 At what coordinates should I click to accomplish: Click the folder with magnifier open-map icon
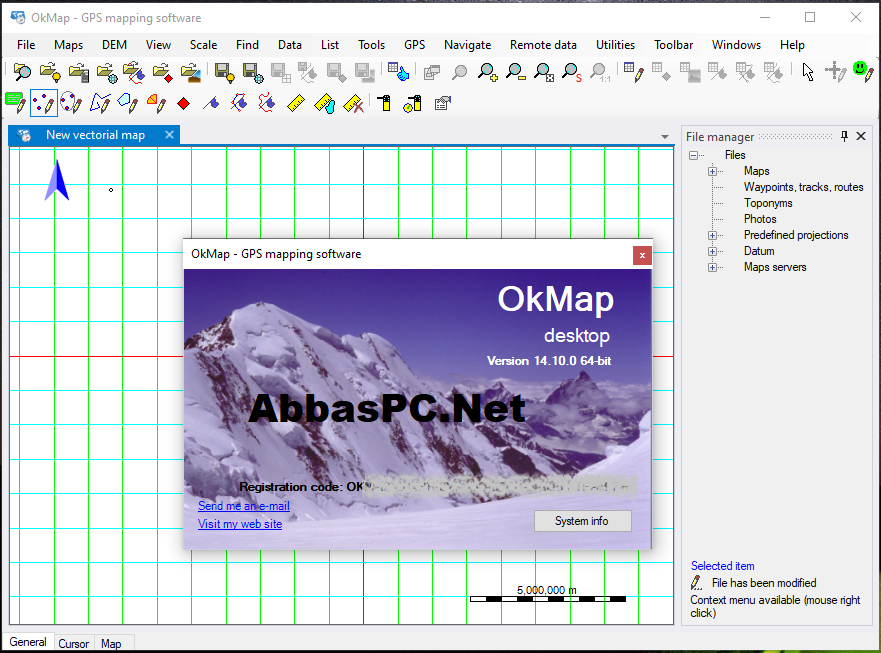pyautogui.click(x=22, y=72)
